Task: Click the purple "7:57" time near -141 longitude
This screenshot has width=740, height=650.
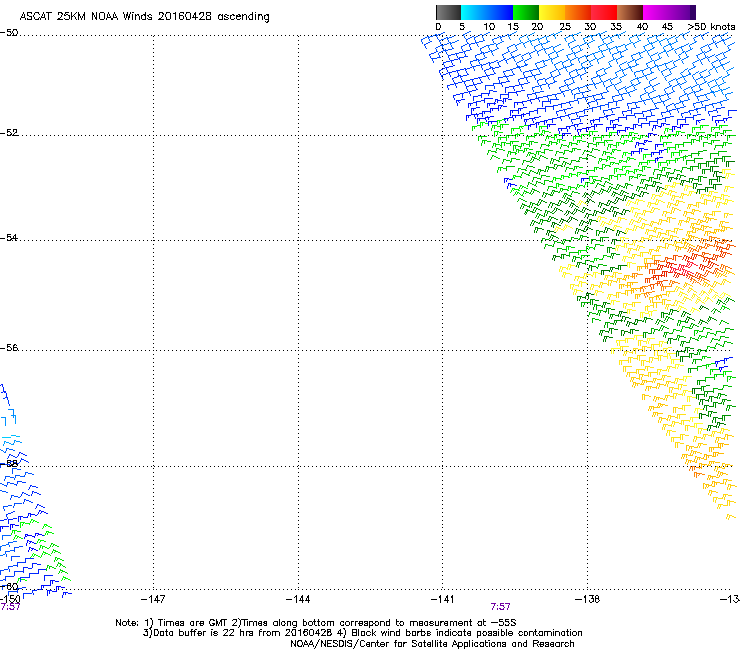Action: pyautogui.click(x=500, y=607)
